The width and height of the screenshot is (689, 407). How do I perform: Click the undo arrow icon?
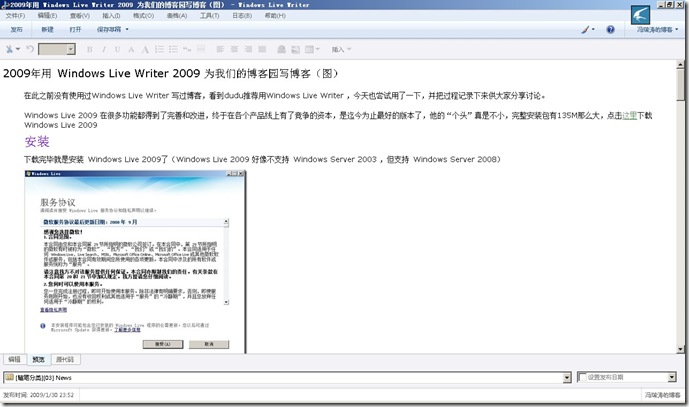30,49
